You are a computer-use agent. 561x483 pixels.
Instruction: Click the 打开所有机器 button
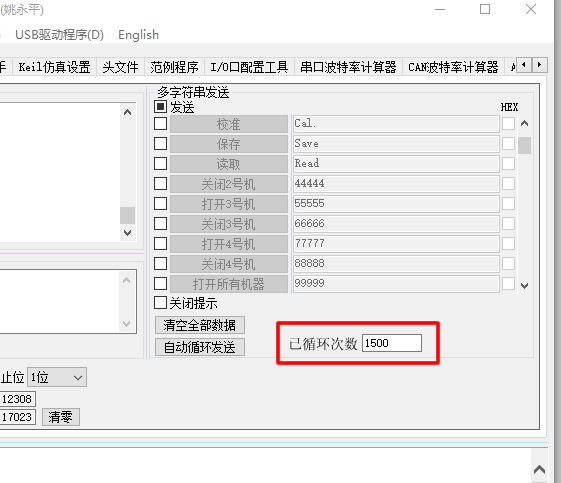tap(229, 284)
